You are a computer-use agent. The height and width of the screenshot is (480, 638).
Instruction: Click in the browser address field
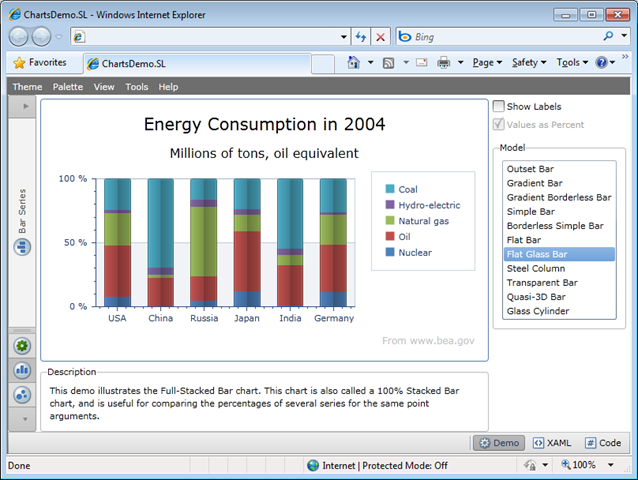[x=212, y=37]
